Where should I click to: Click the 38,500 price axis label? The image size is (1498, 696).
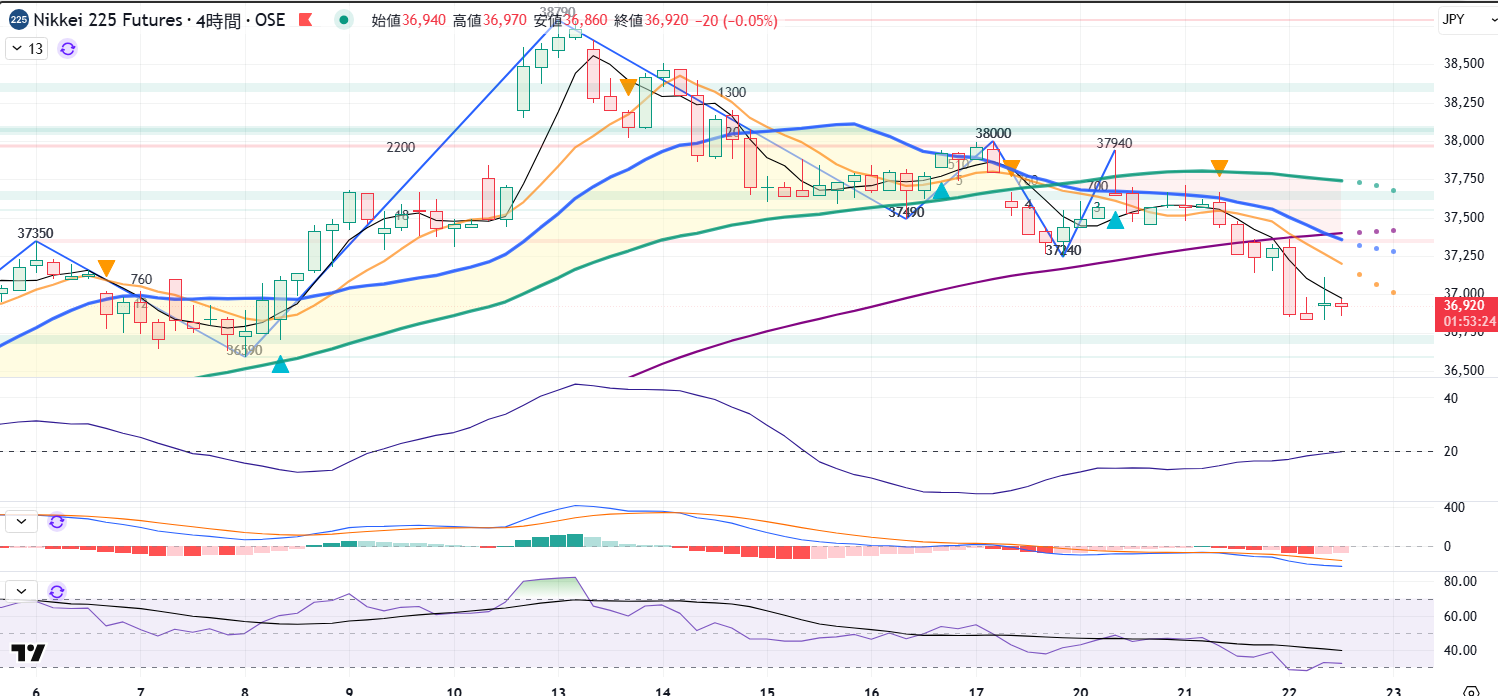[x=1465, y=63]
